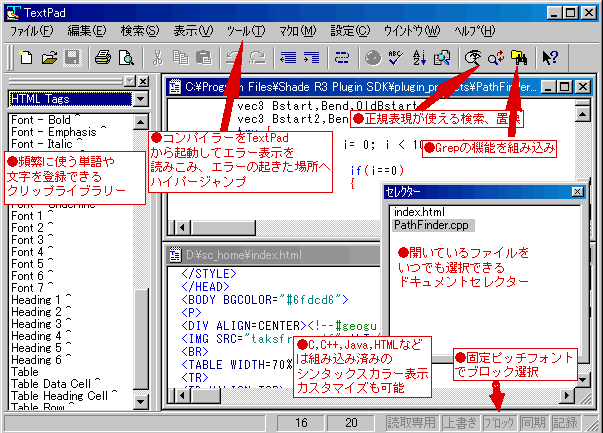This screenshot has width=603, height=433.
Task: Close the セレクター window
Action: coord(577,192)
